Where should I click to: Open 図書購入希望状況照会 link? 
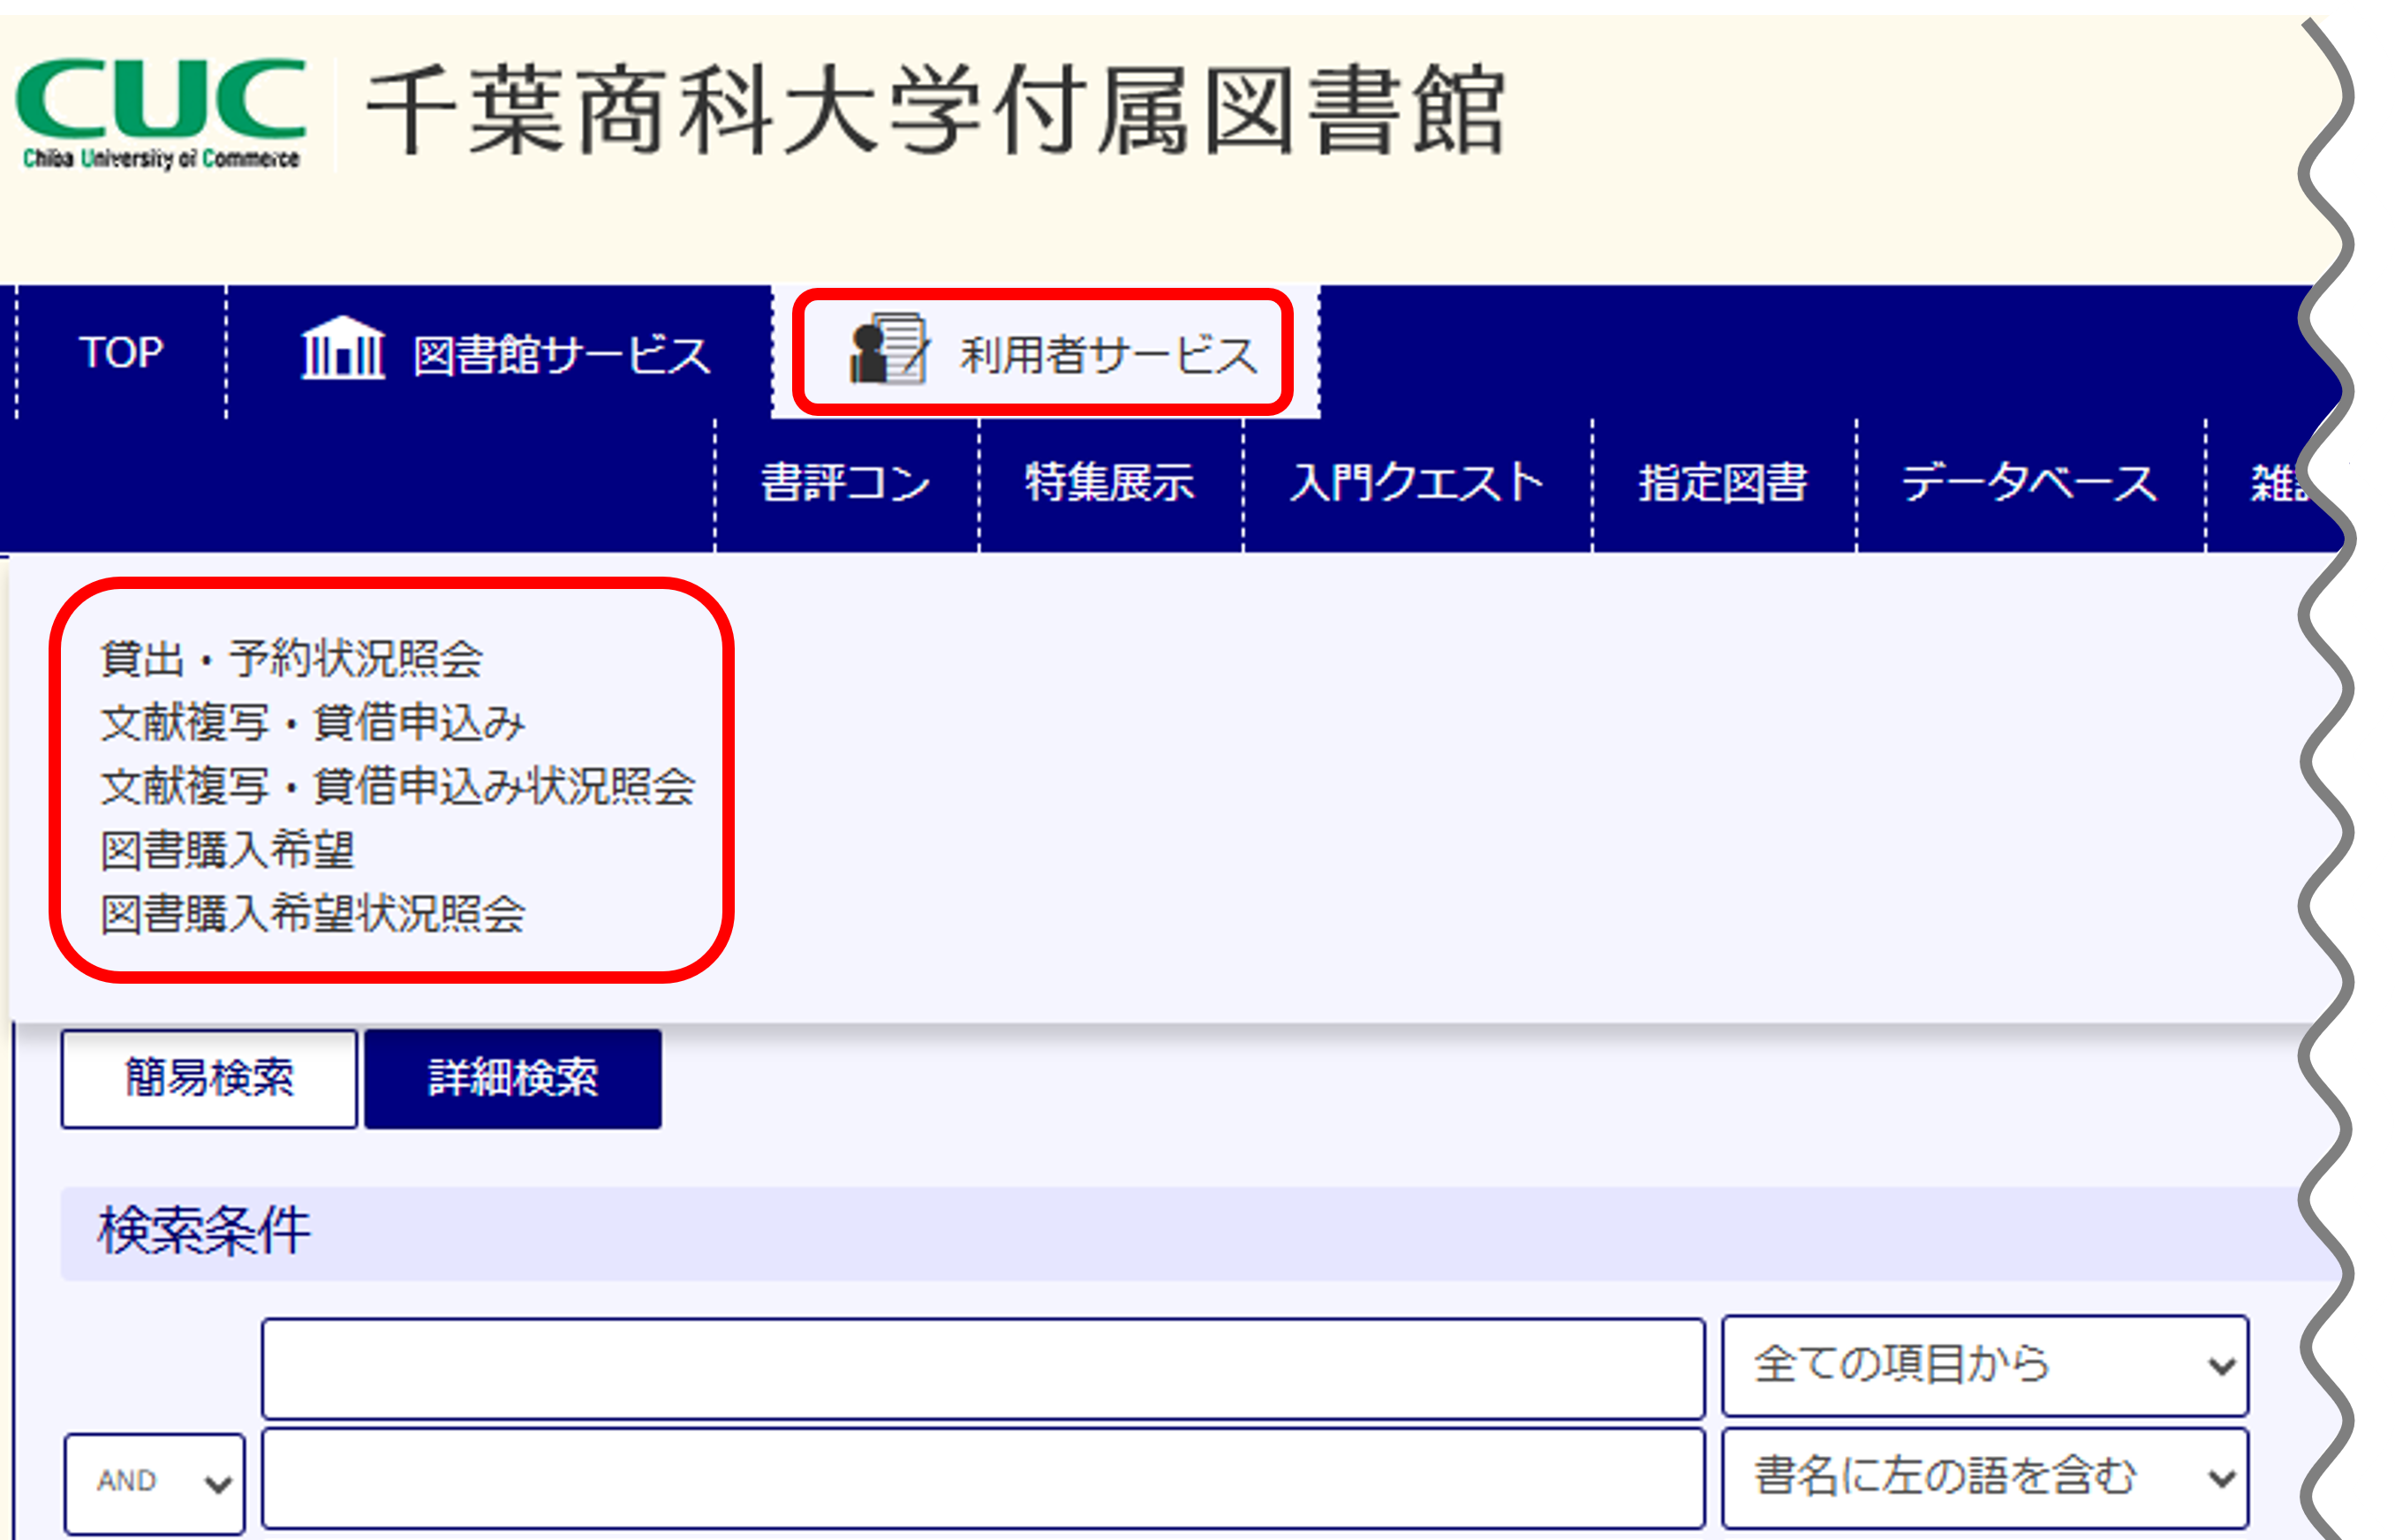[313, 914]
